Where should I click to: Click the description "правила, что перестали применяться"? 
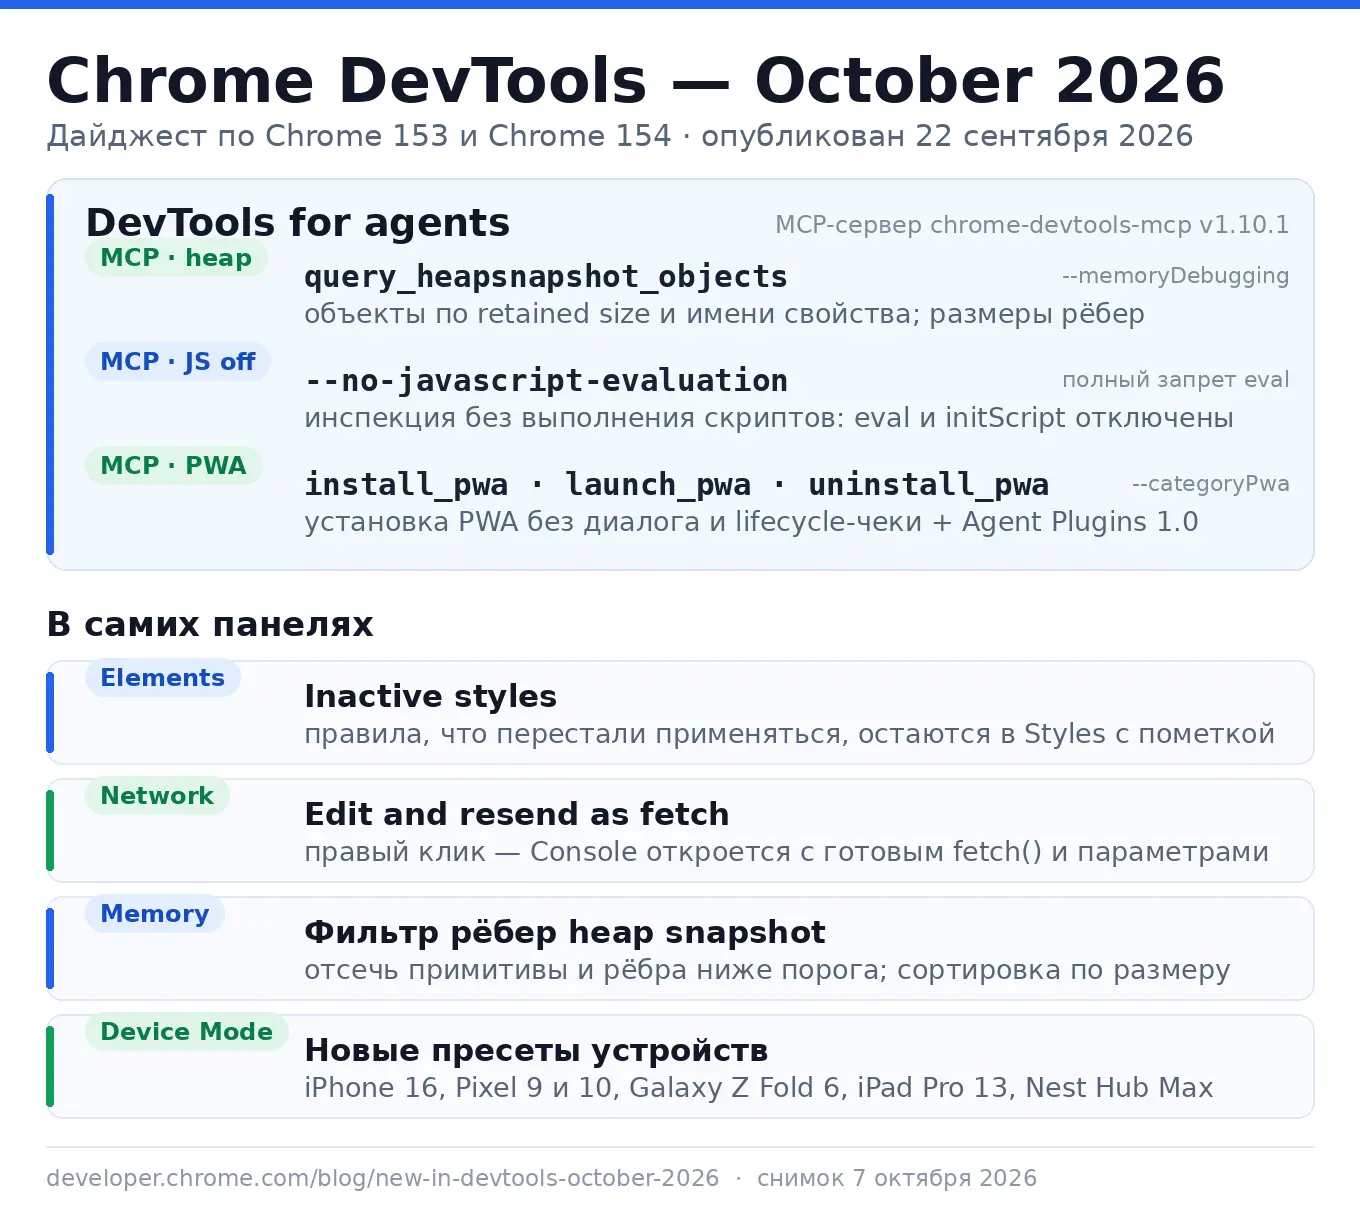click(x=577, y=734)
